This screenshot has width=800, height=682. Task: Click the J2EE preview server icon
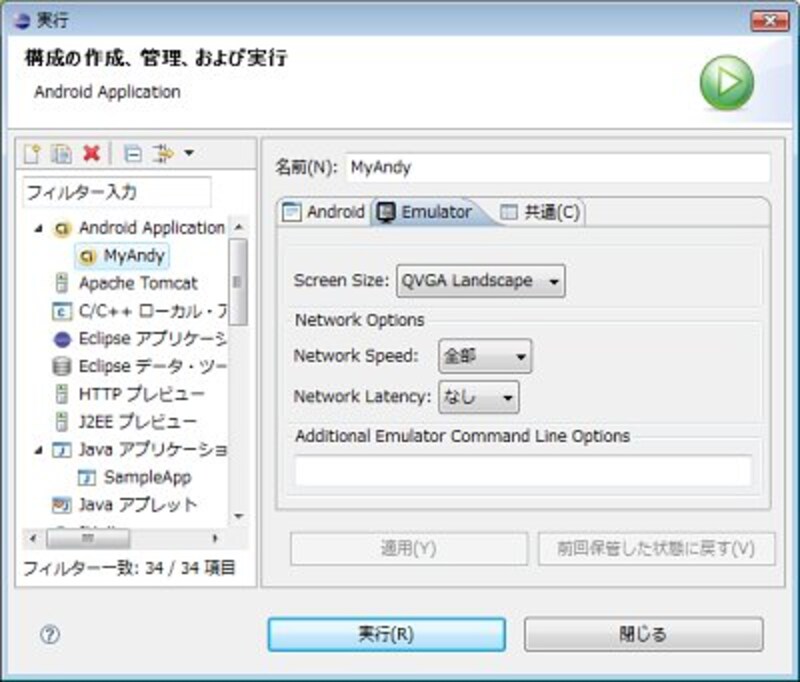62,421
